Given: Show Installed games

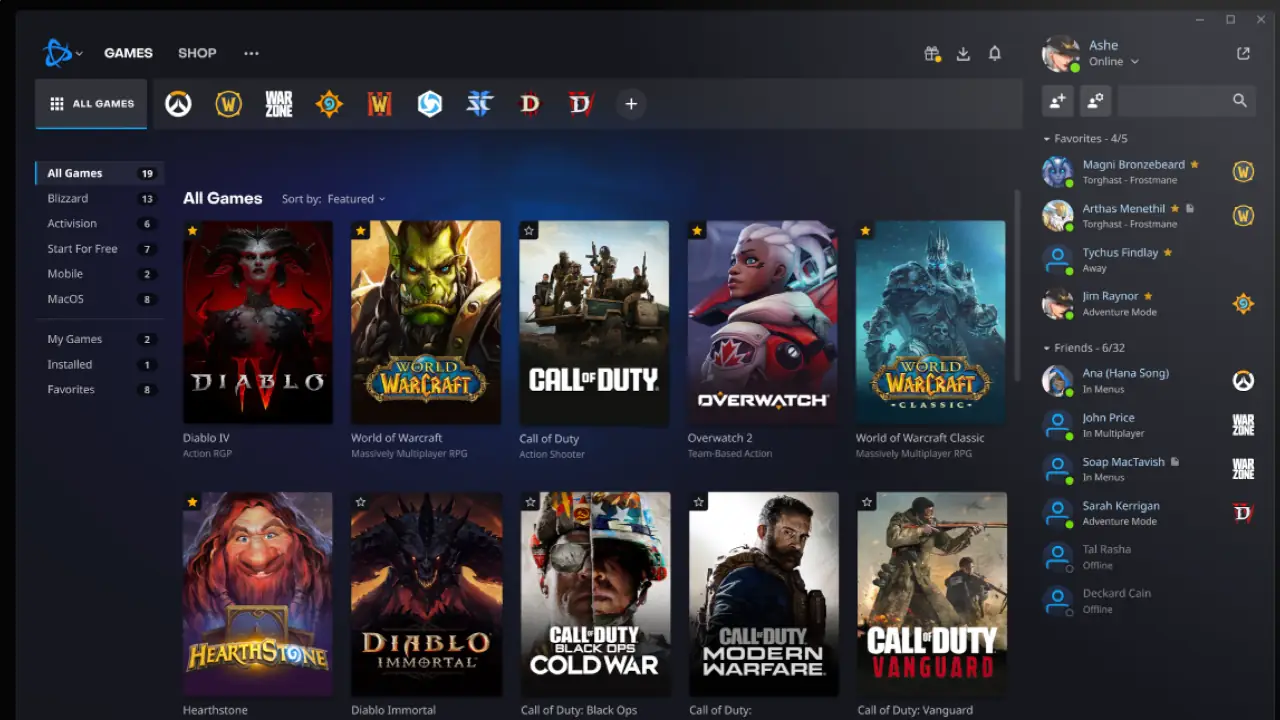Looking at the screenshot, I should (x=98, y=365).
